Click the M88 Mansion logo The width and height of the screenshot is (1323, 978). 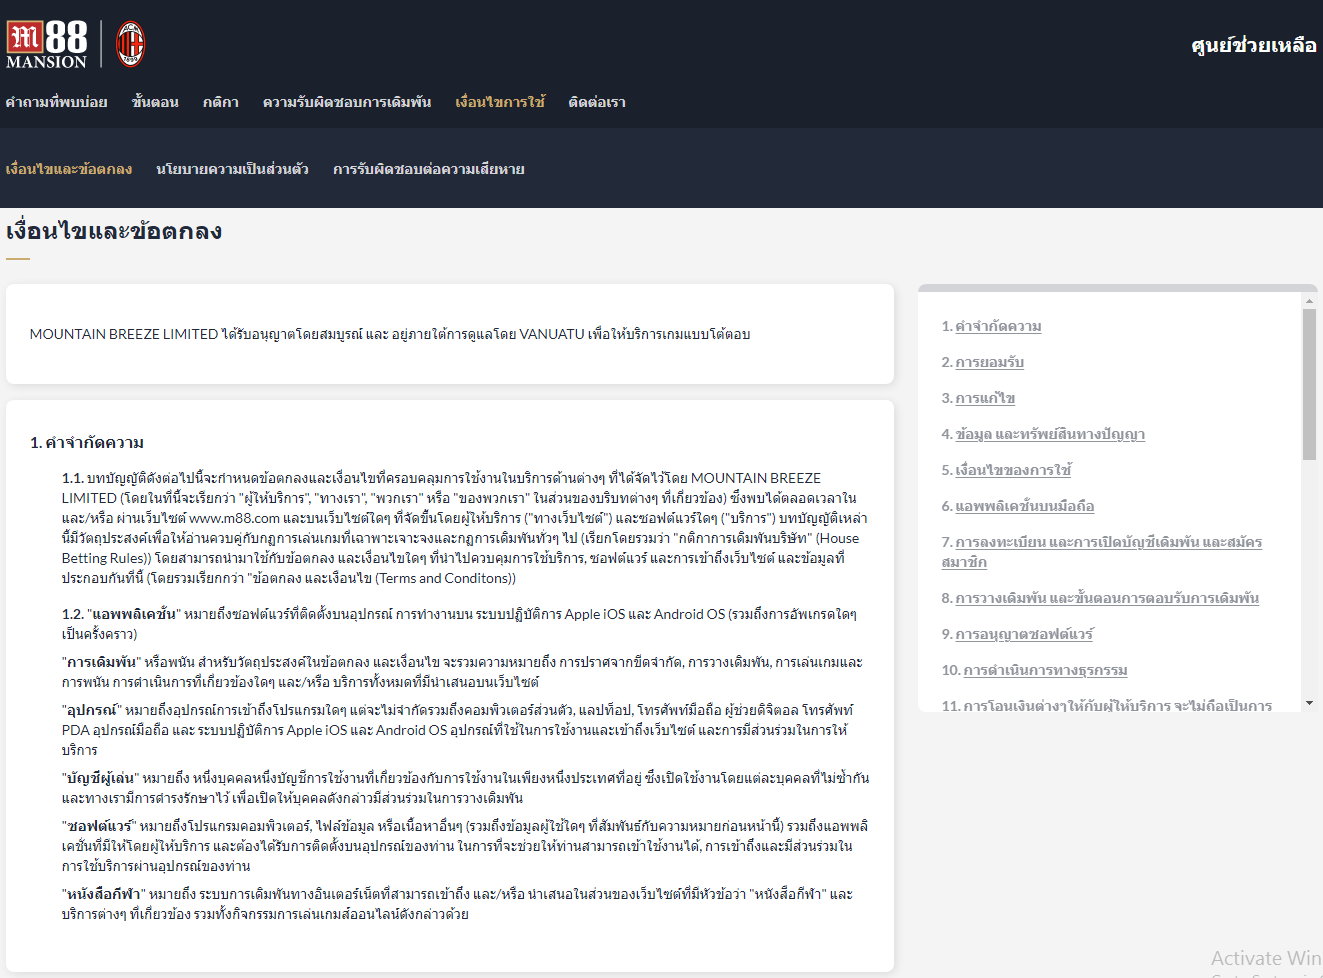click(47, 45)
